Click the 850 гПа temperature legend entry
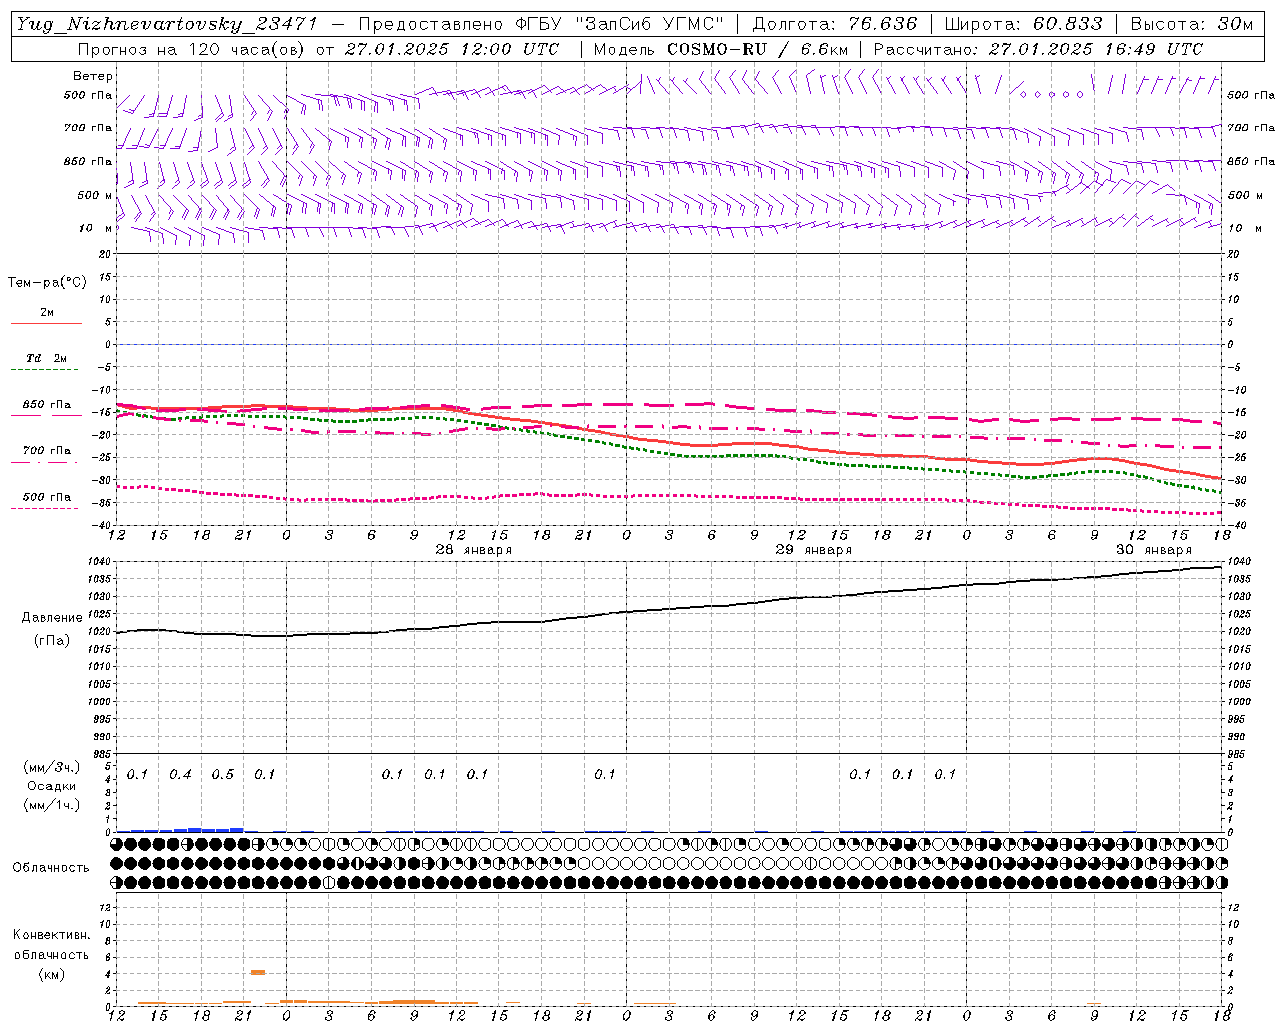 click(47, 405)
